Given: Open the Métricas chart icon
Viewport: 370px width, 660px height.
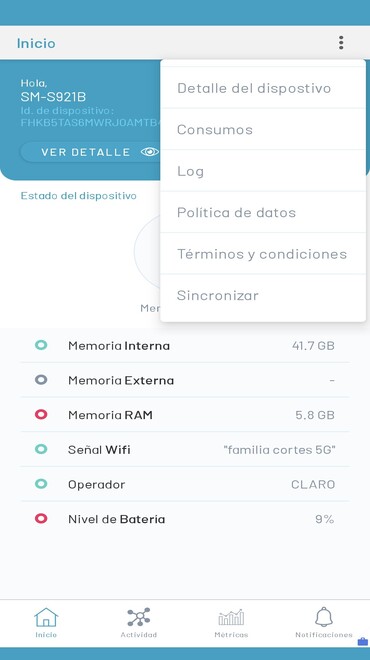Looking at the screenshot, I should (x=231, y=617).
